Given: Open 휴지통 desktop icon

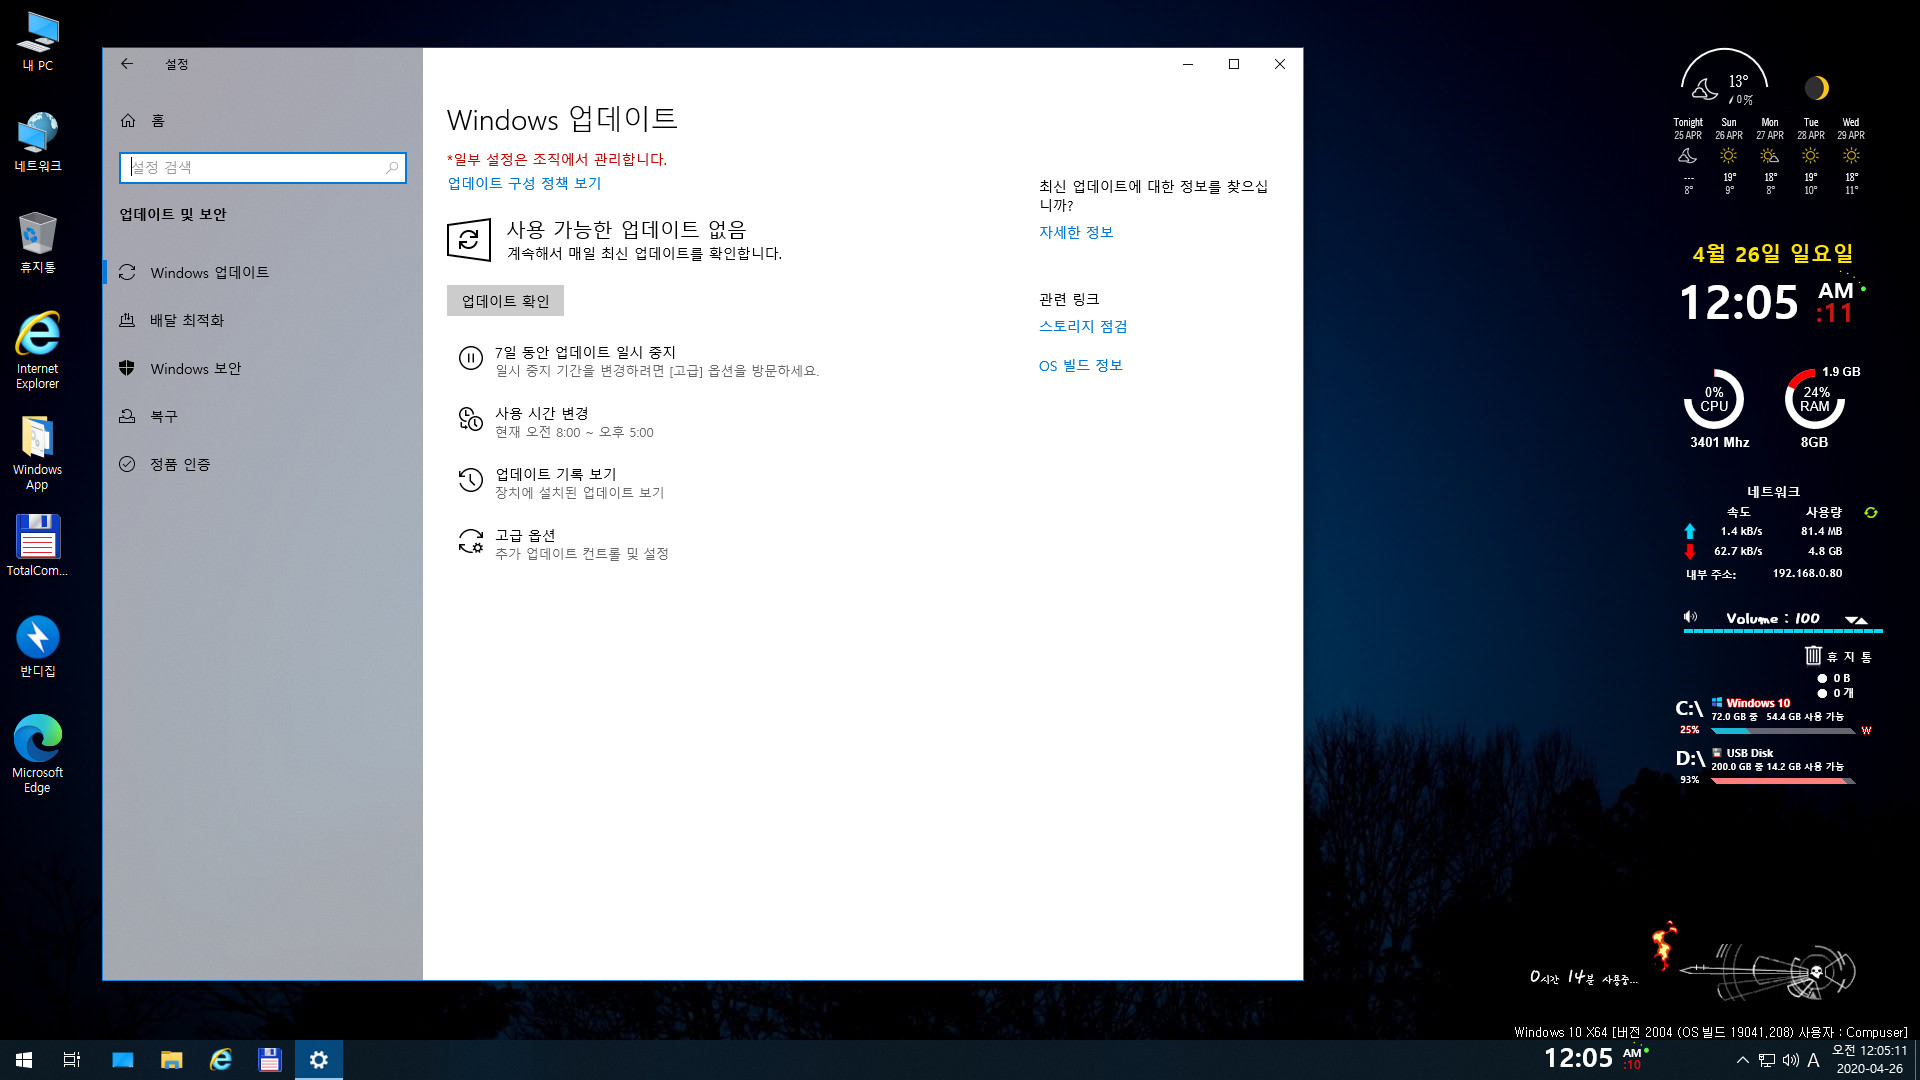Looking at the screenshot, I should coord(38,243).
